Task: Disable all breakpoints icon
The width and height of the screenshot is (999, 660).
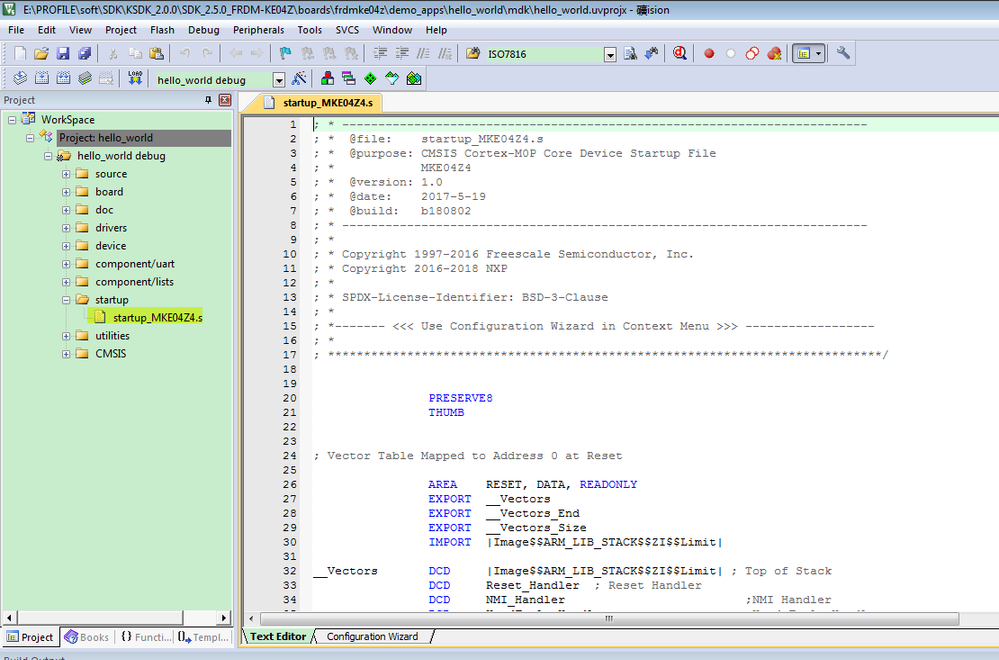Action: (x=752, y=54)
